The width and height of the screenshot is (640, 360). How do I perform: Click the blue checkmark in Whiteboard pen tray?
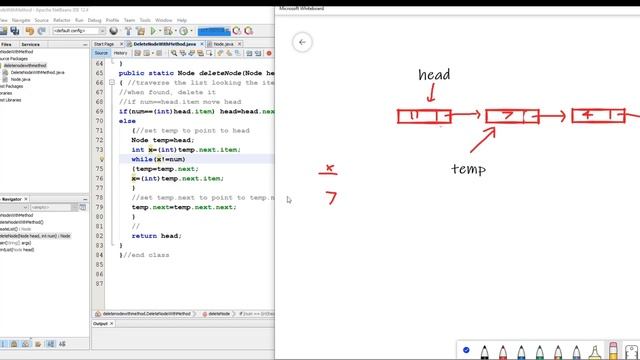pos(466,350)
